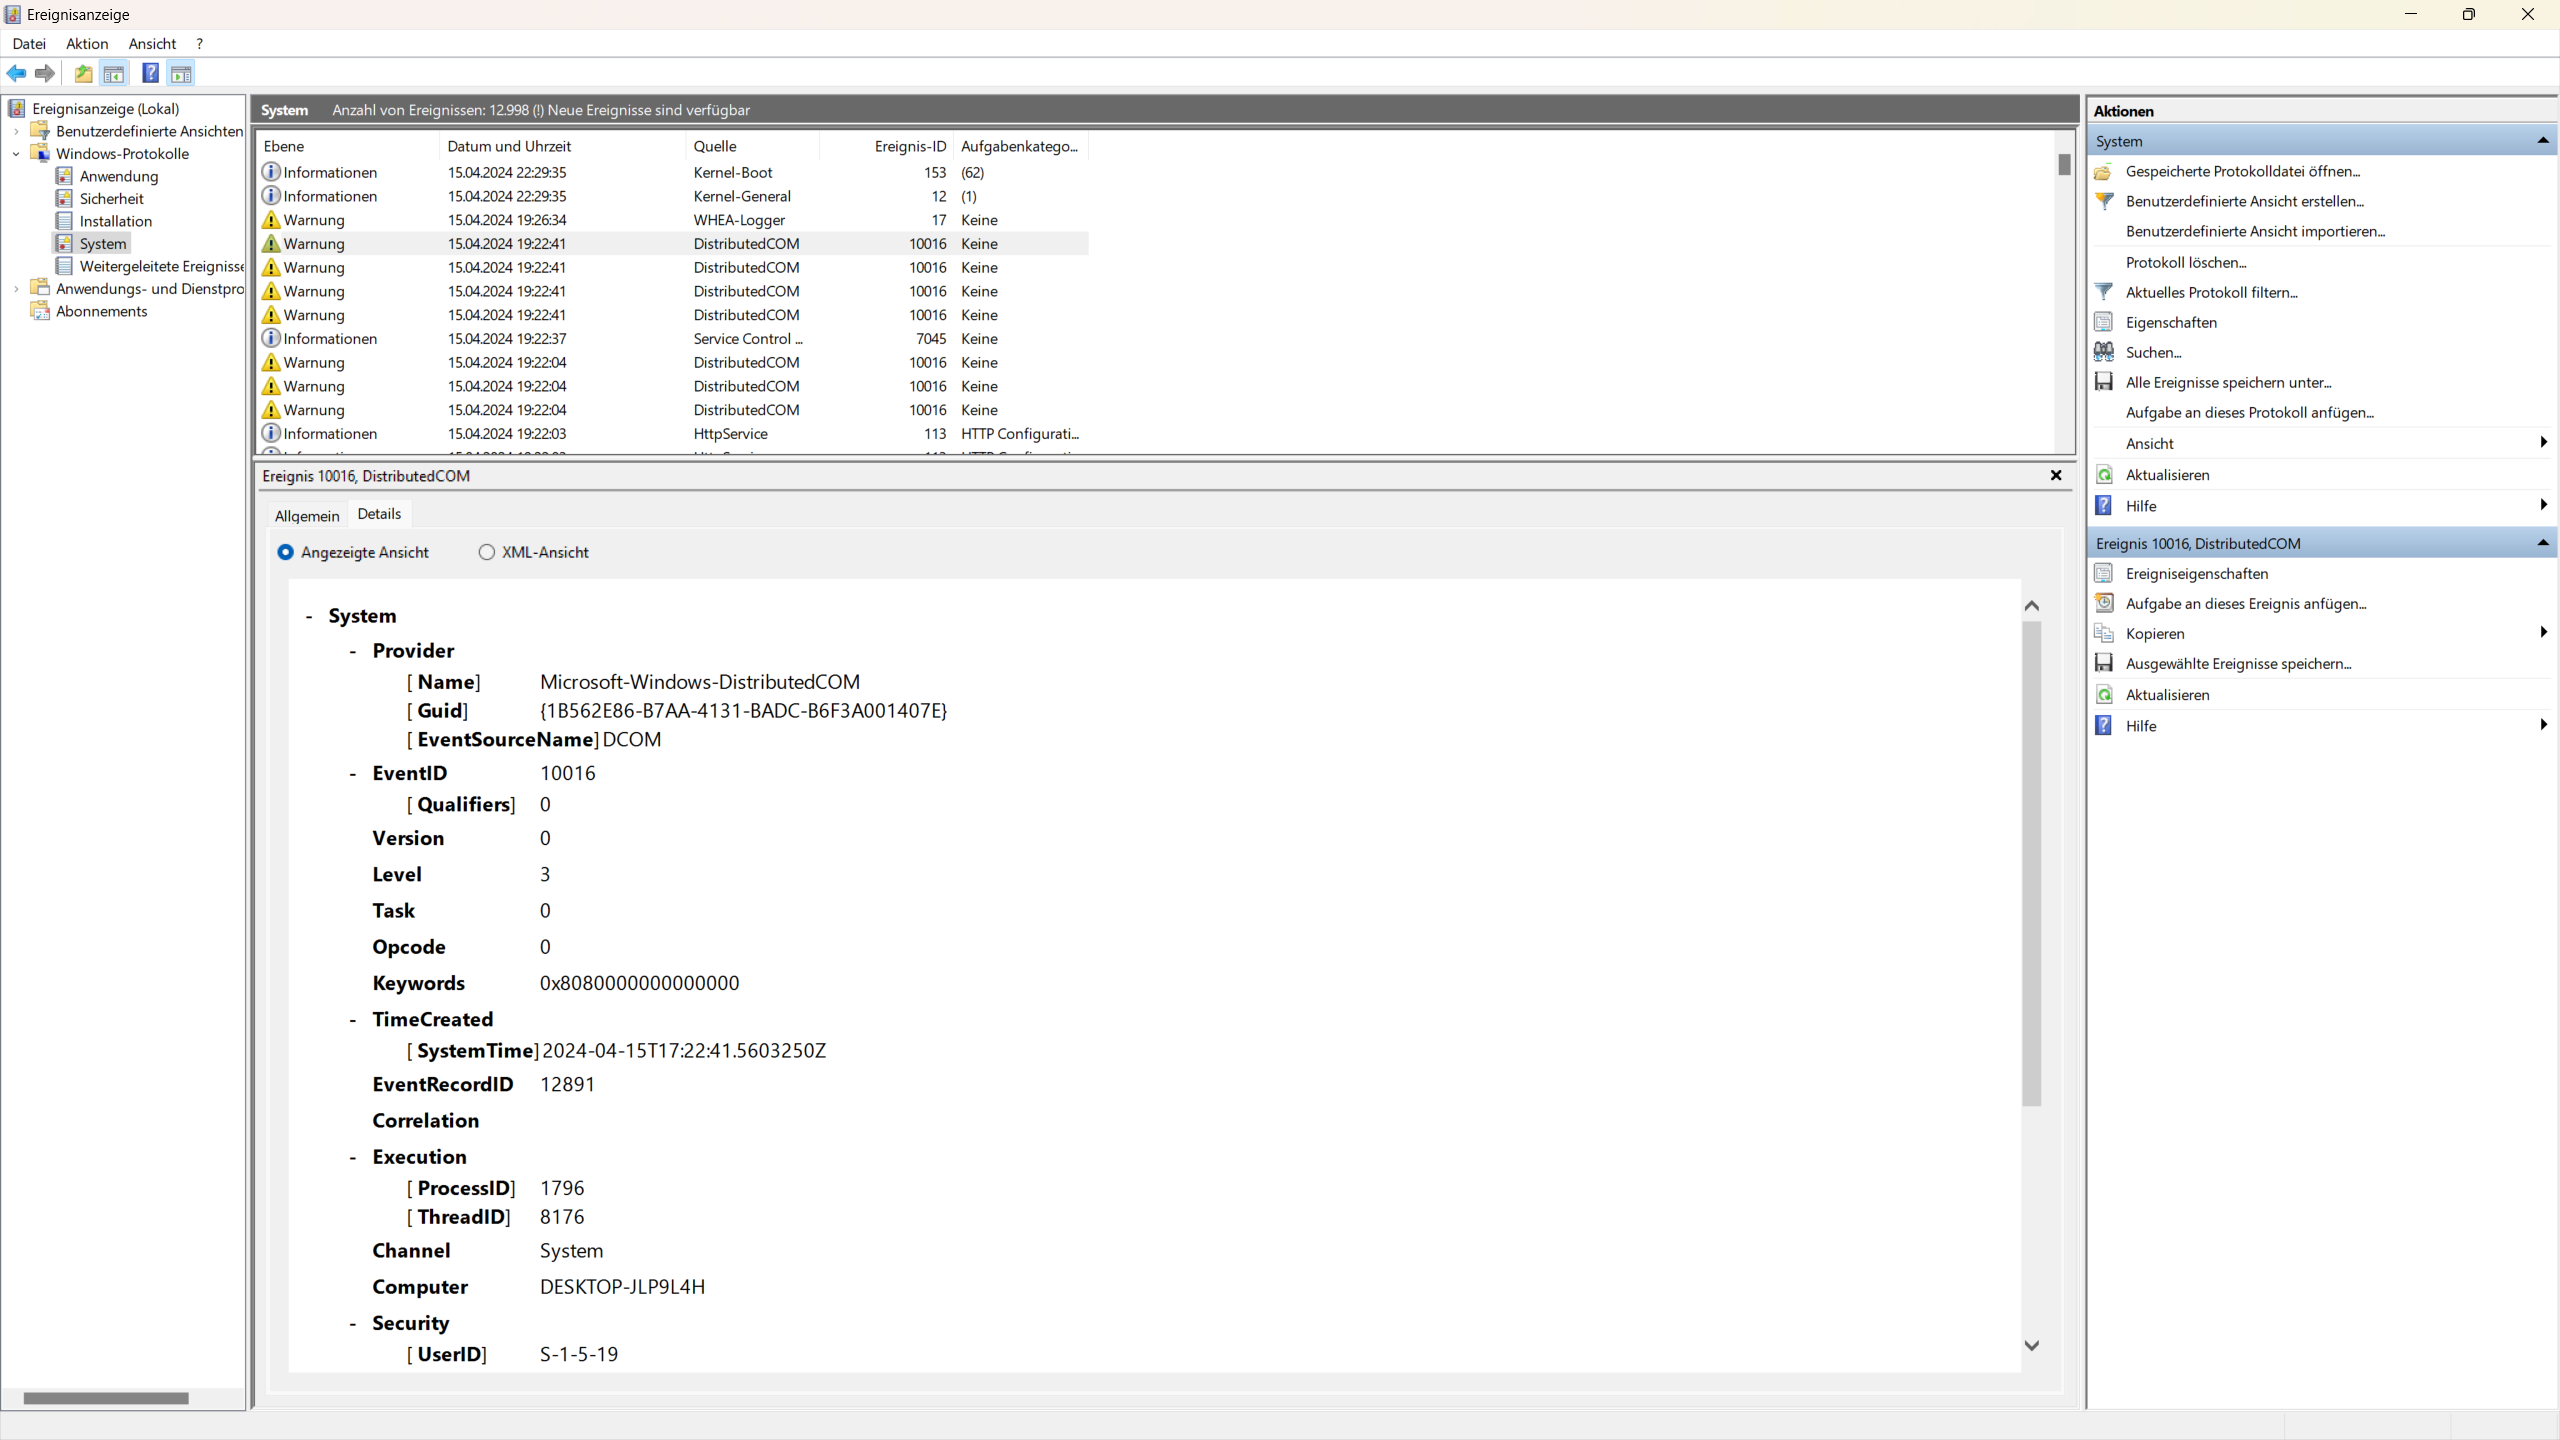Open the Aktion menu
Viewport: 2560px width, 1440px height.
[87, 44]
